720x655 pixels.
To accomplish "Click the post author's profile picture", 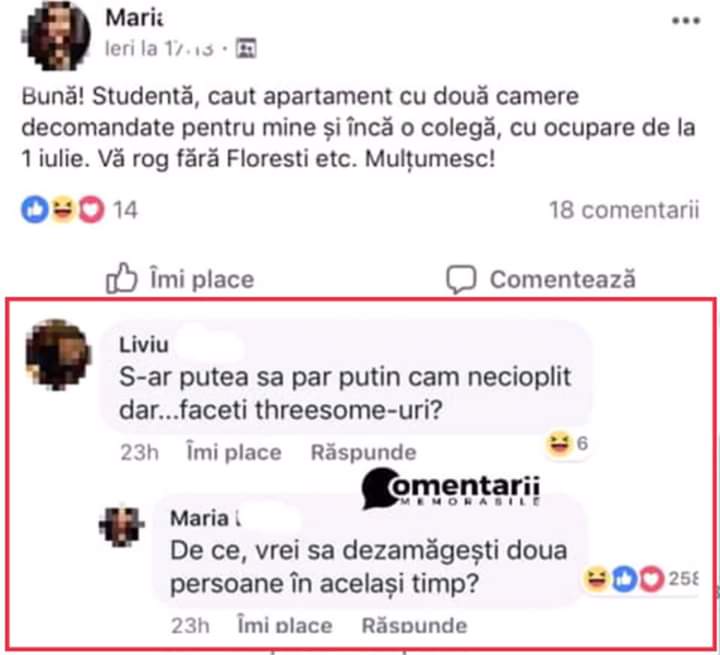I will click(51, 36).
